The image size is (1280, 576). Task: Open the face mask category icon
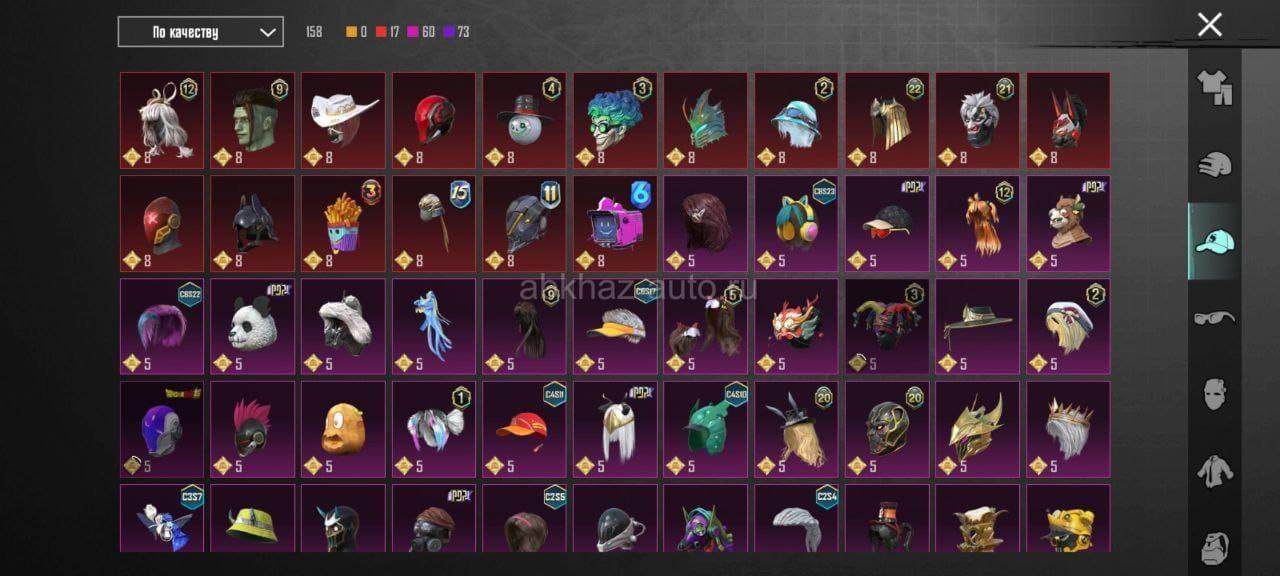point(1215,393)
